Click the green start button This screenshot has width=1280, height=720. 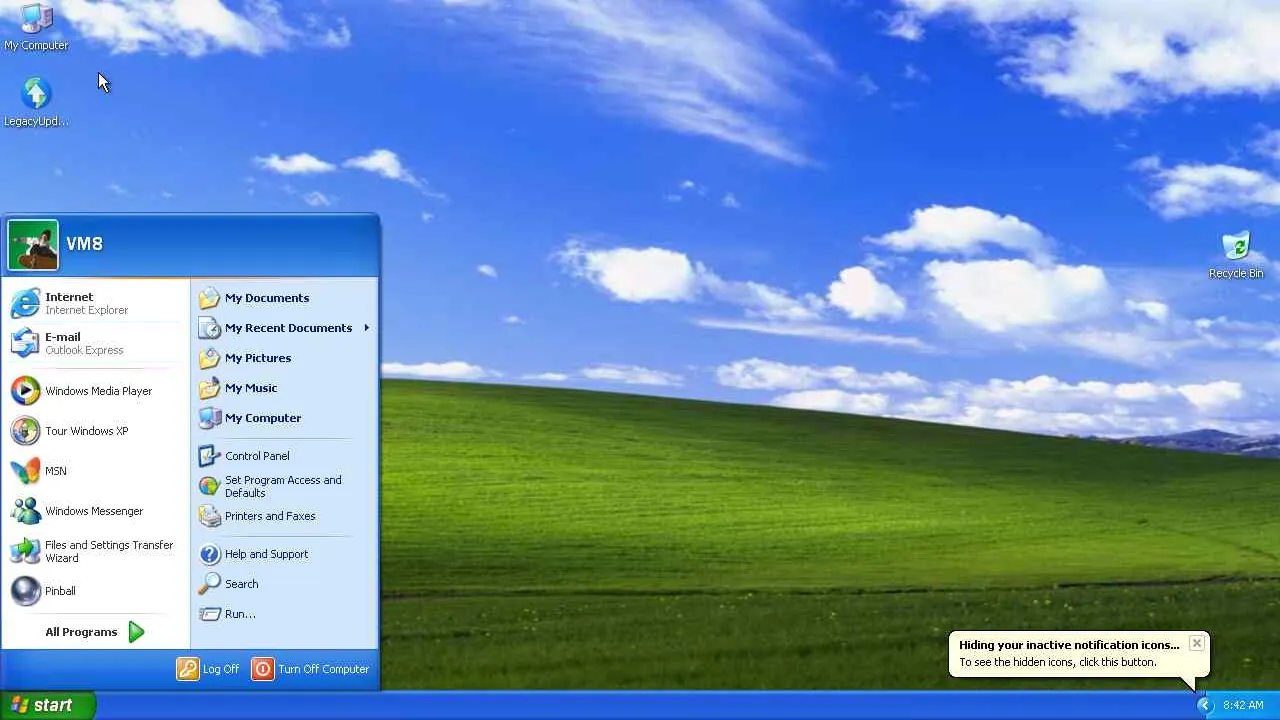(48, 705)
